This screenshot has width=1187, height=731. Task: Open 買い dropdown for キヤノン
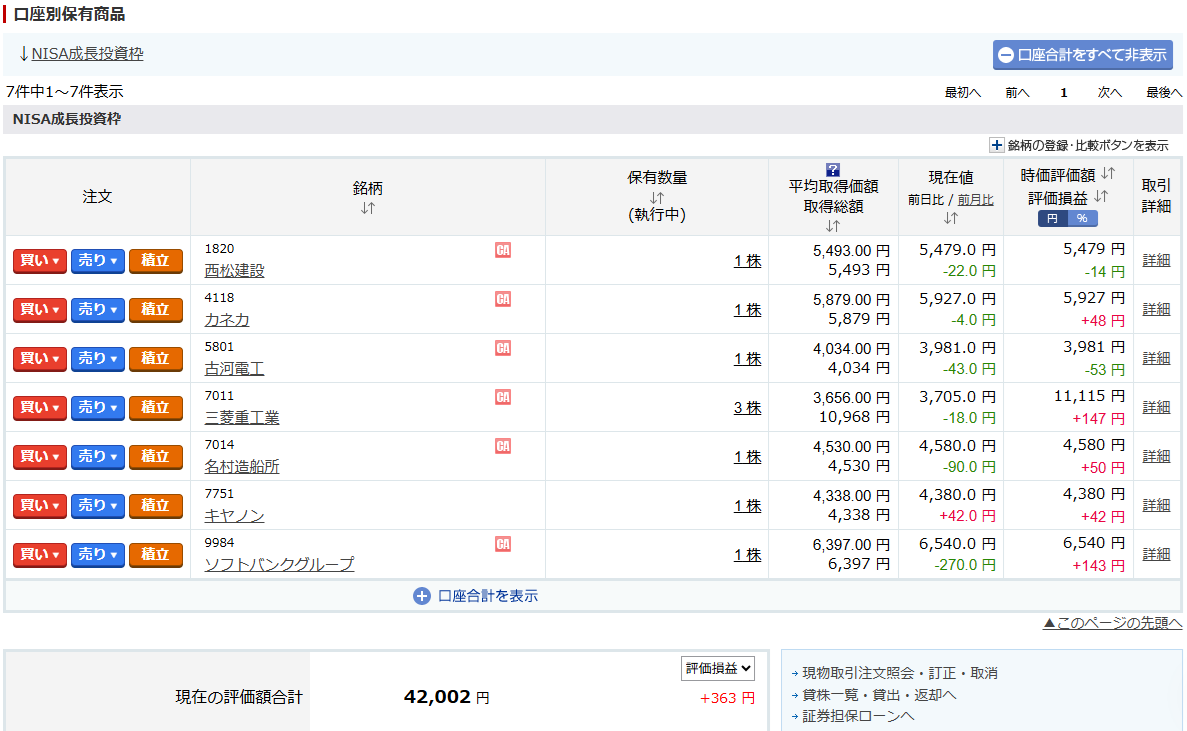(x=39, y=505)
